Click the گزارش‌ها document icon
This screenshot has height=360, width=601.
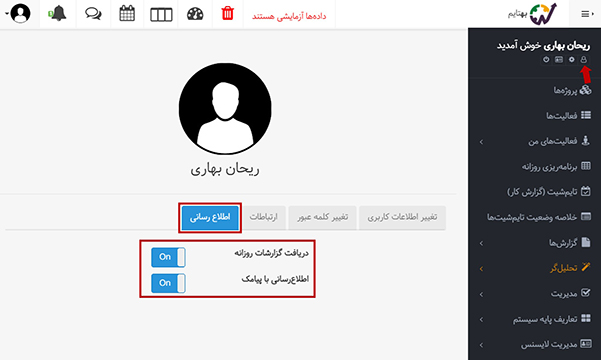[586, 242]
